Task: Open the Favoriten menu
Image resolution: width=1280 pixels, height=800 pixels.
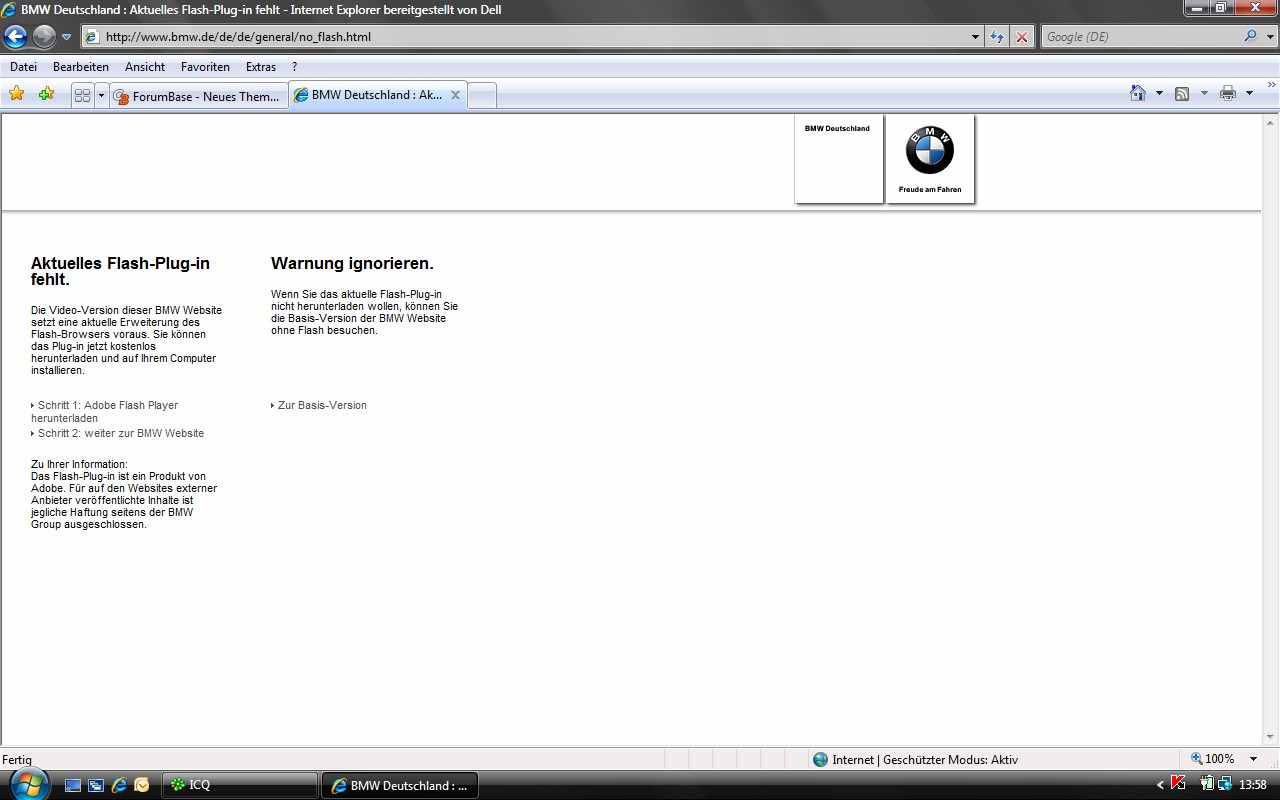Action: pyautogui.click(x=205, y=67)
